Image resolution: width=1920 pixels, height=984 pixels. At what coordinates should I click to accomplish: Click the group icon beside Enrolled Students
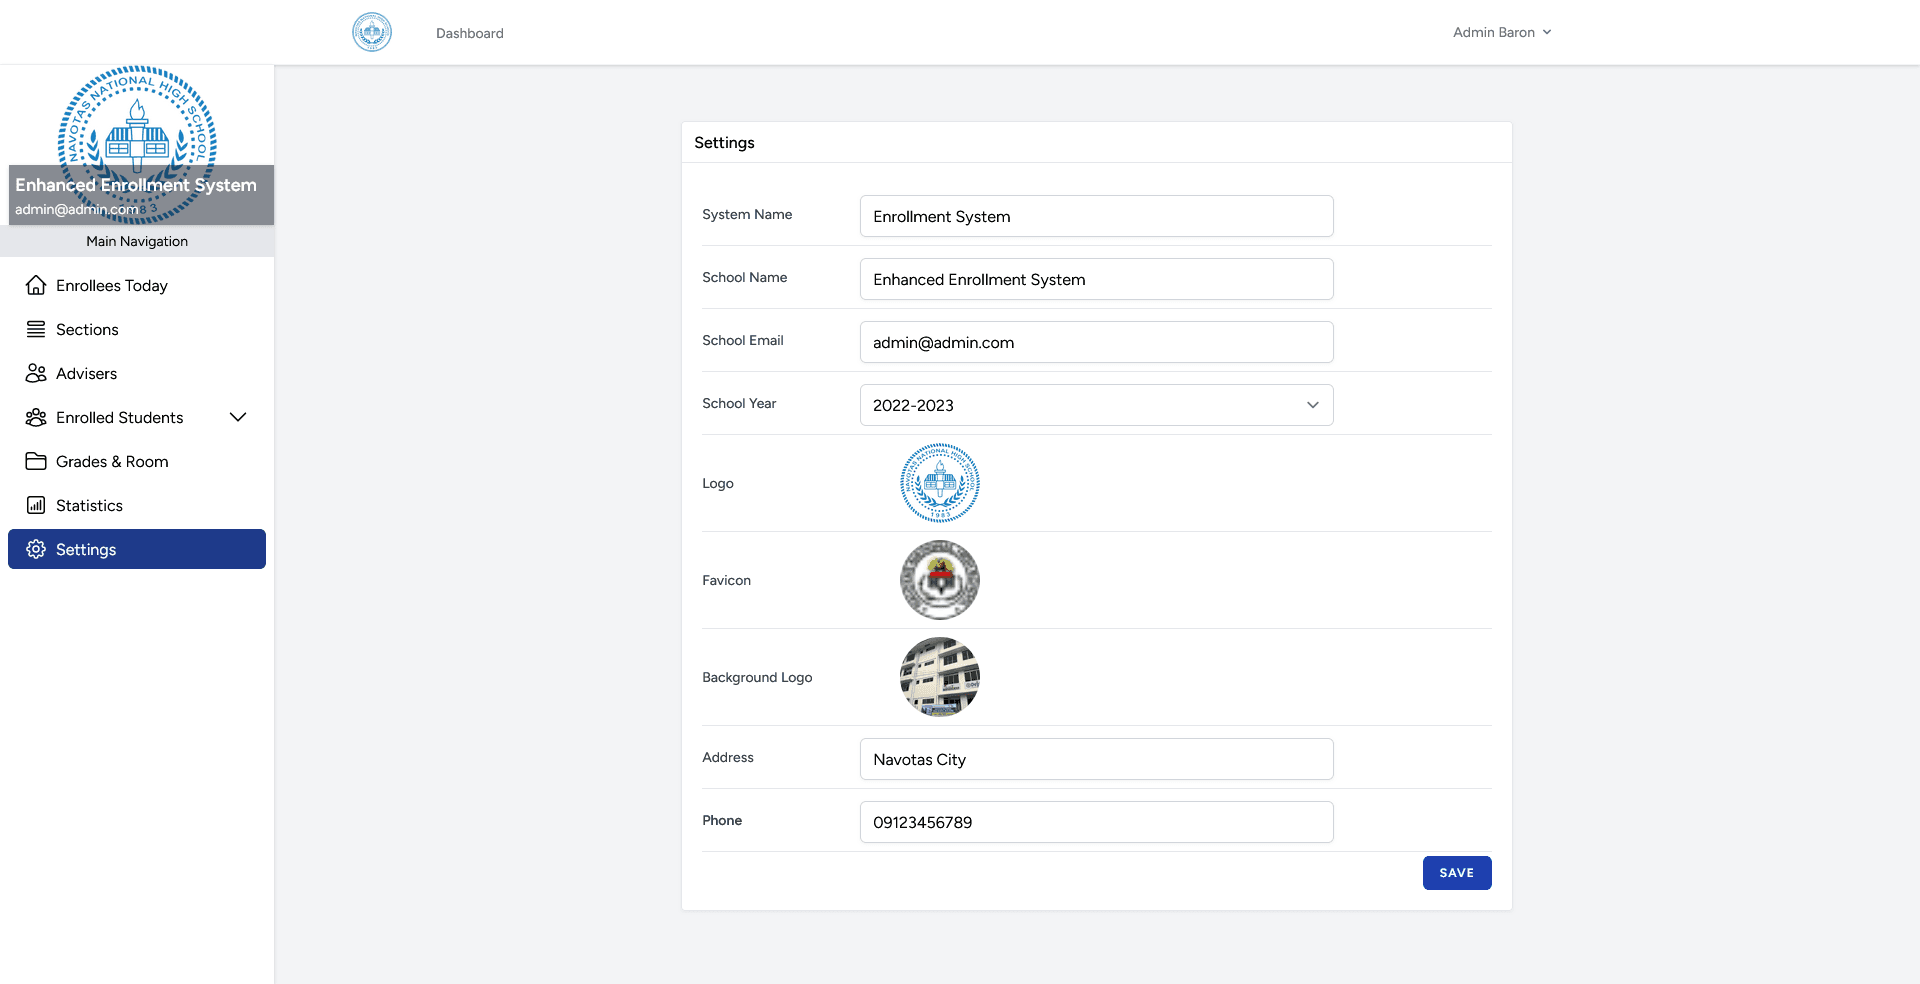pyautogui.click(x=36, y=417)
